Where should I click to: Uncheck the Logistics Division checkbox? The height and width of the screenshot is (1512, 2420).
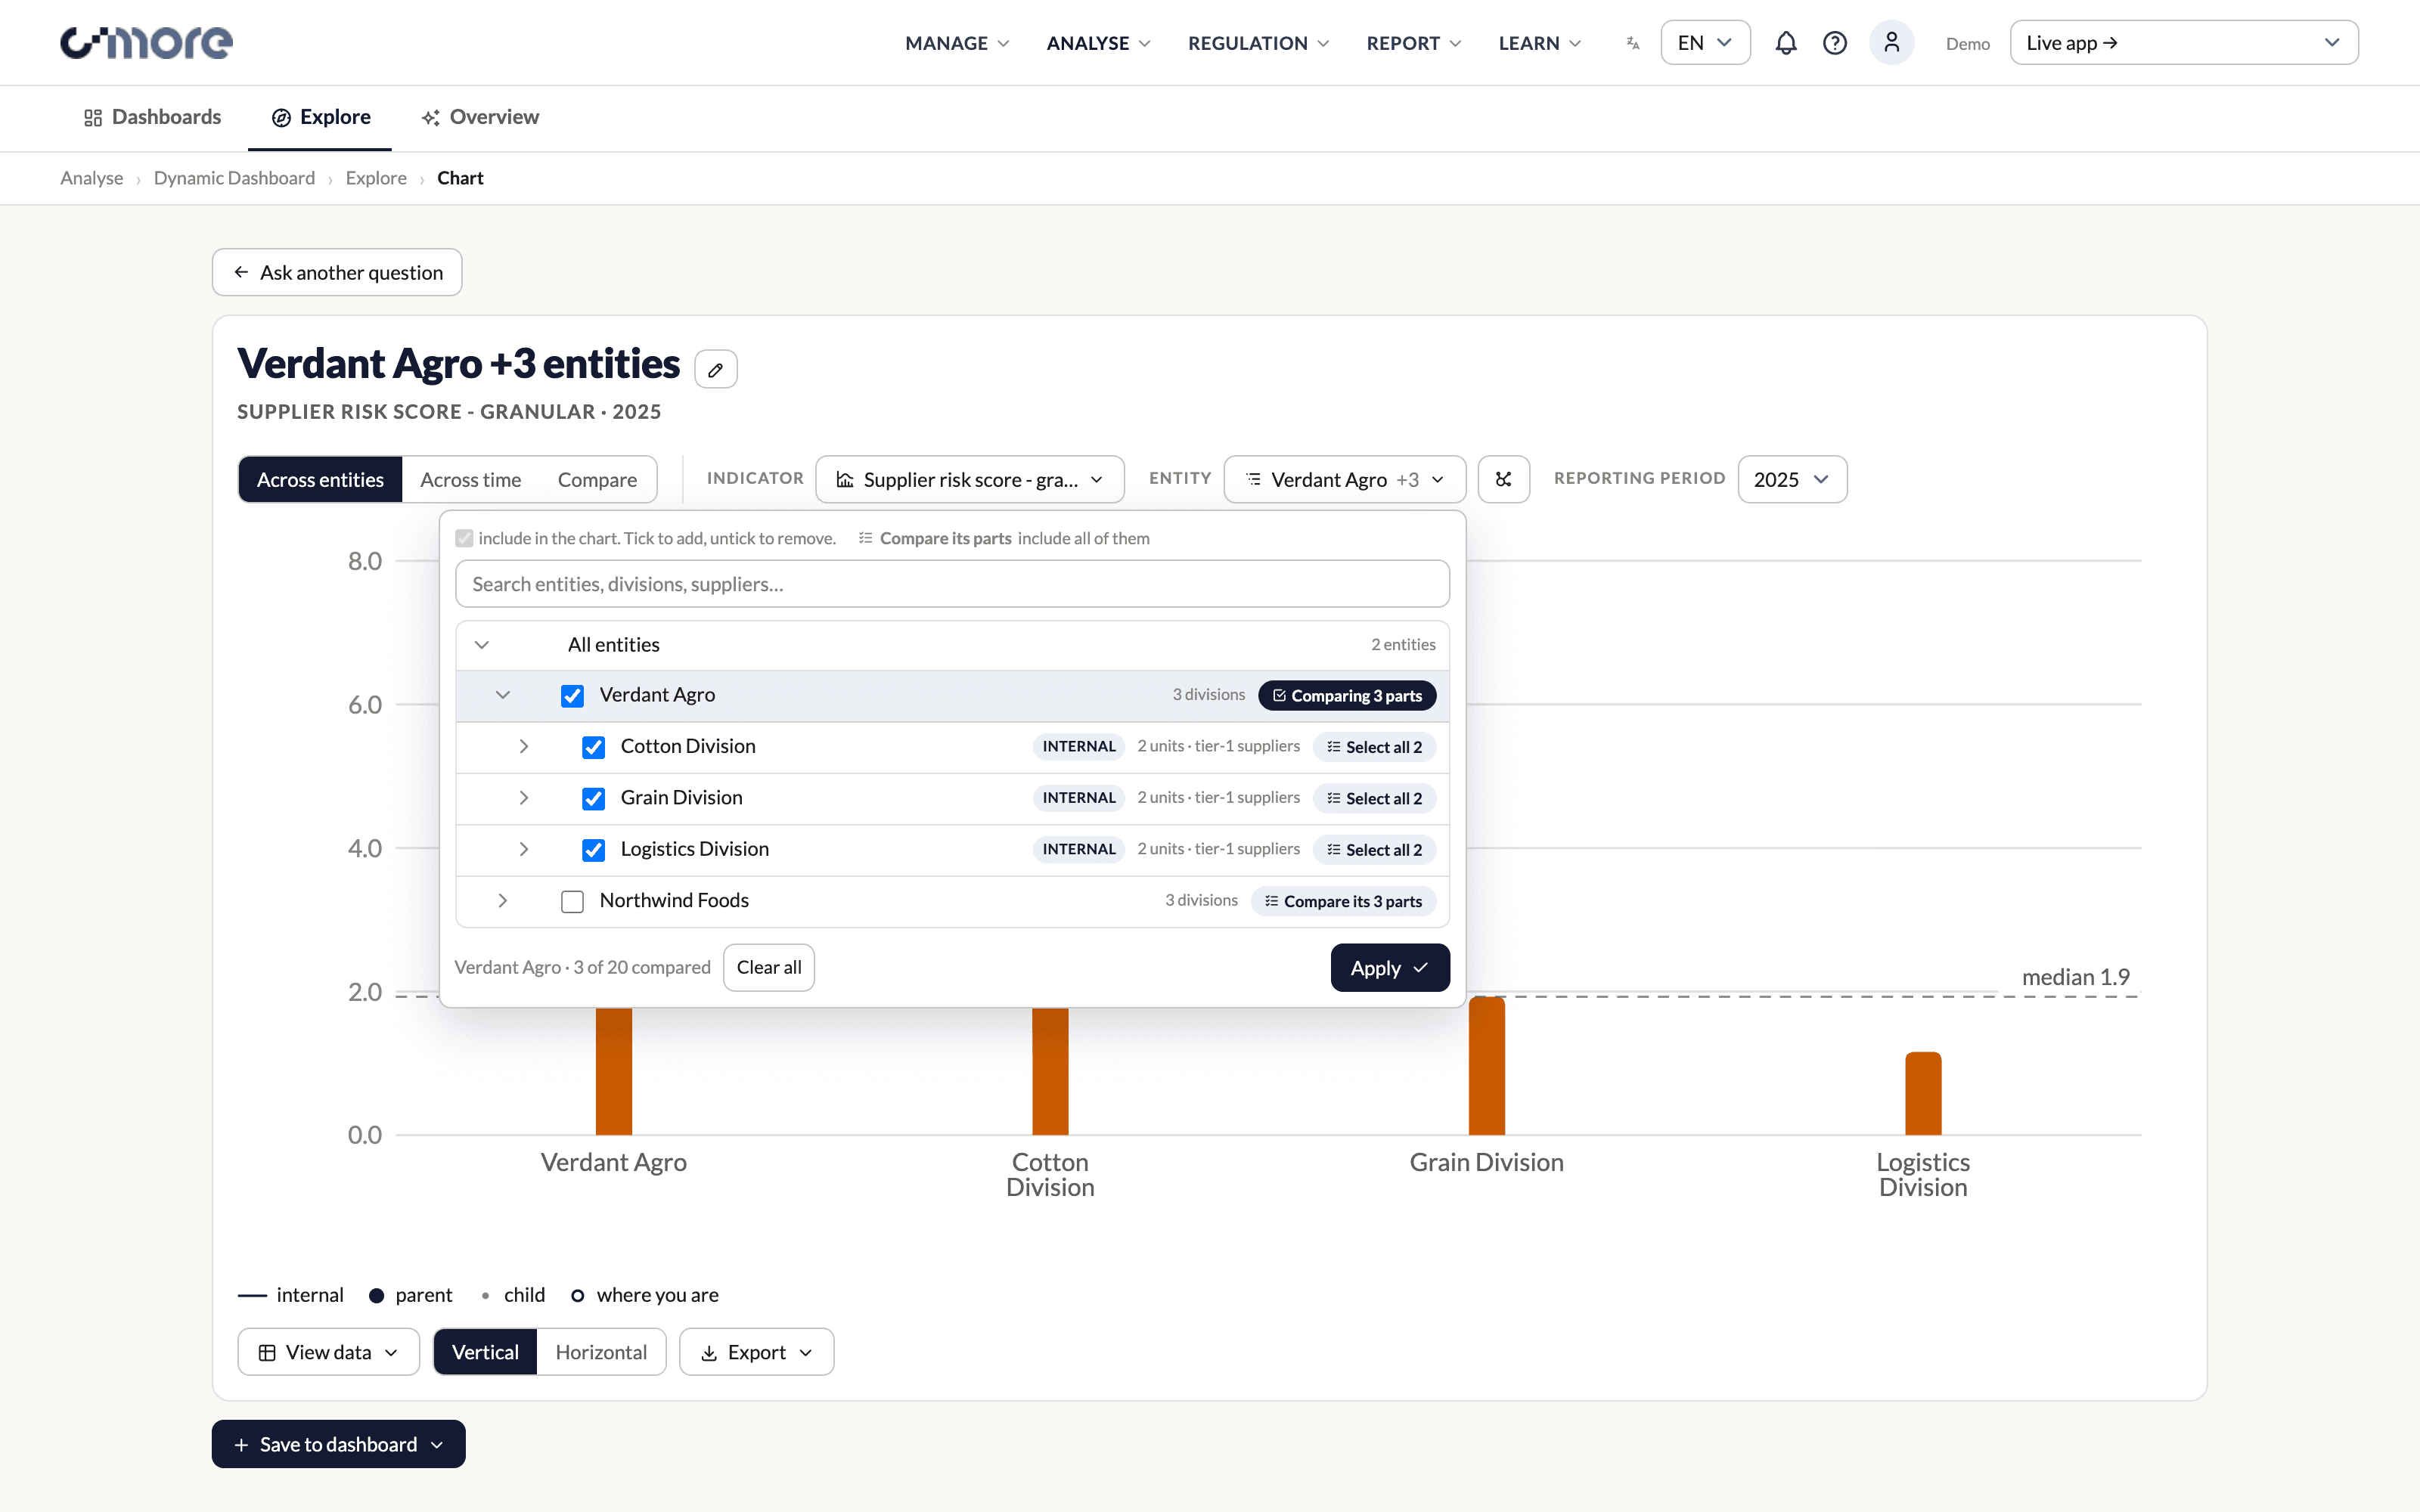tap(593, 849)
